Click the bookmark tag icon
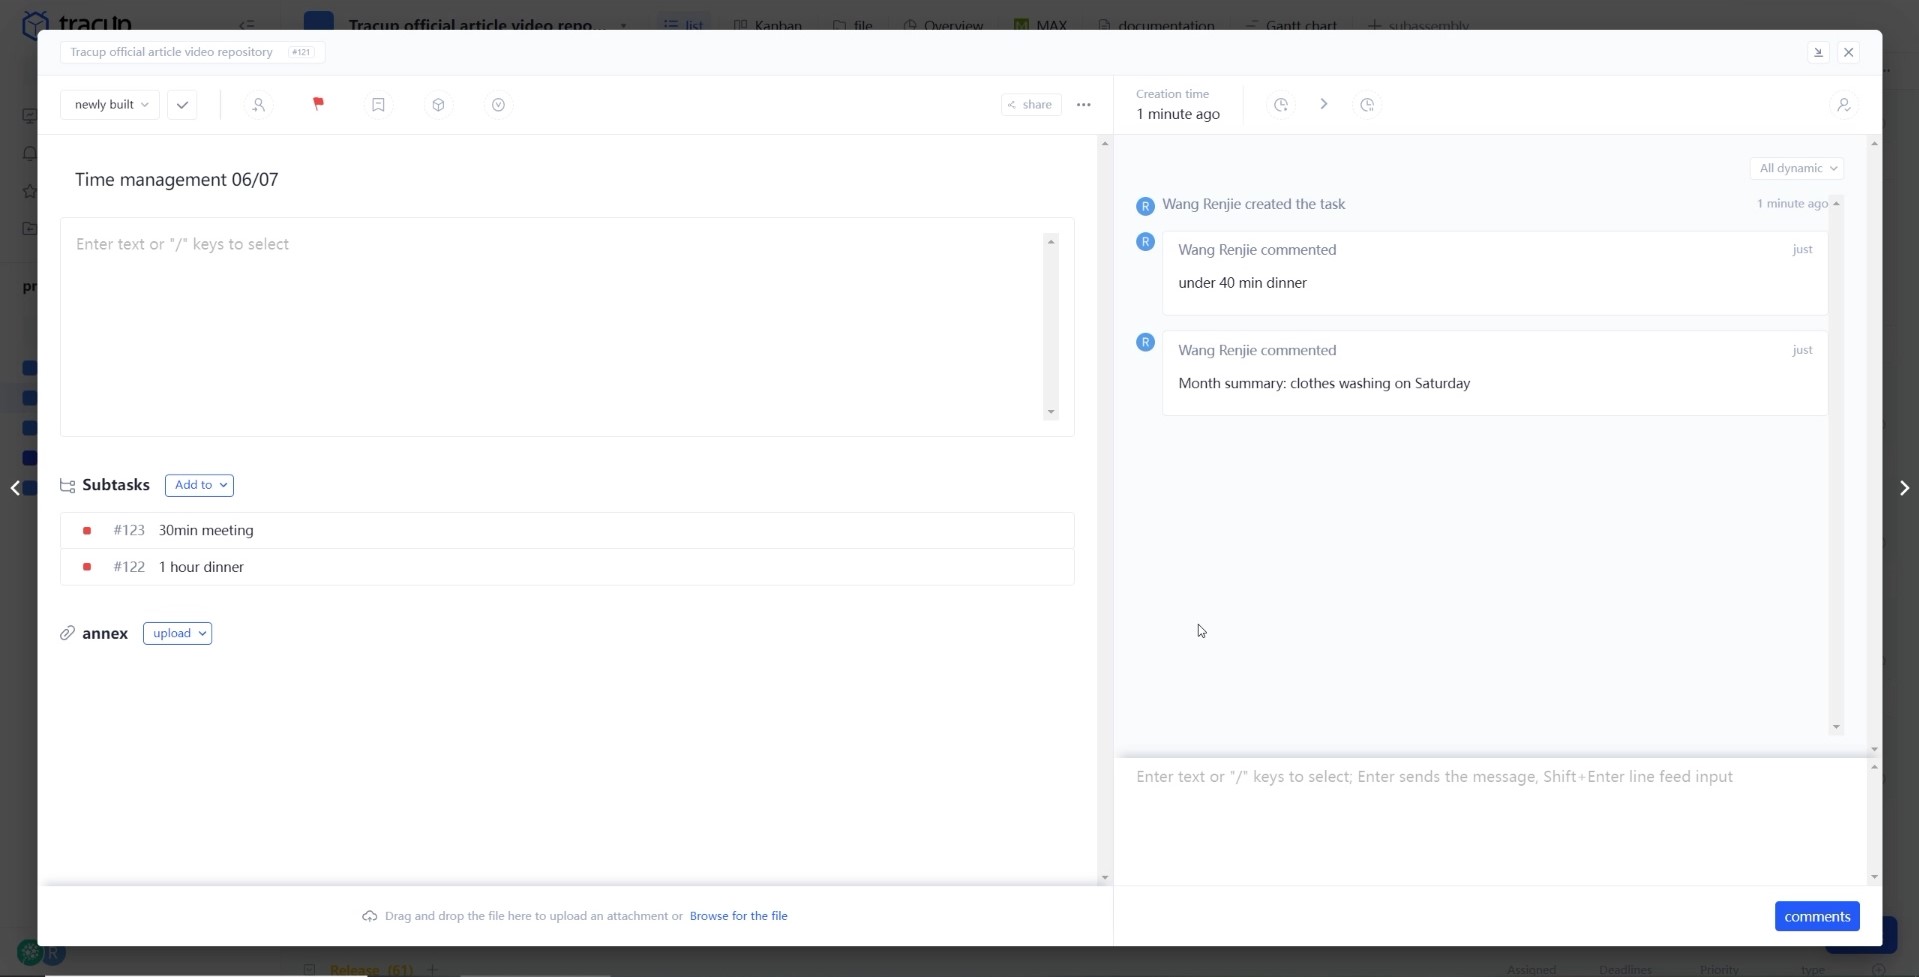 (378, 105)
